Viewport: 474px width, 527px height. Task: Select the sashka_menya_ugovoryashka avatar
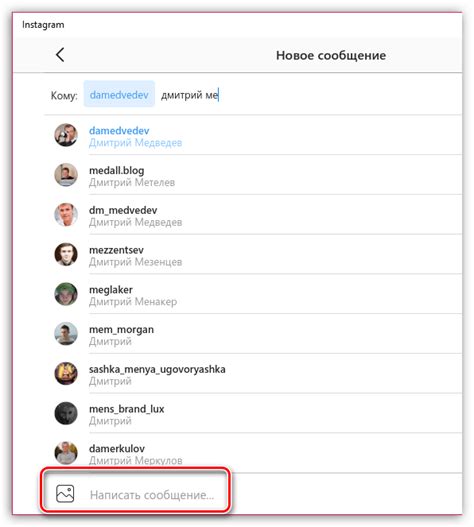click(x=66, y=373)
